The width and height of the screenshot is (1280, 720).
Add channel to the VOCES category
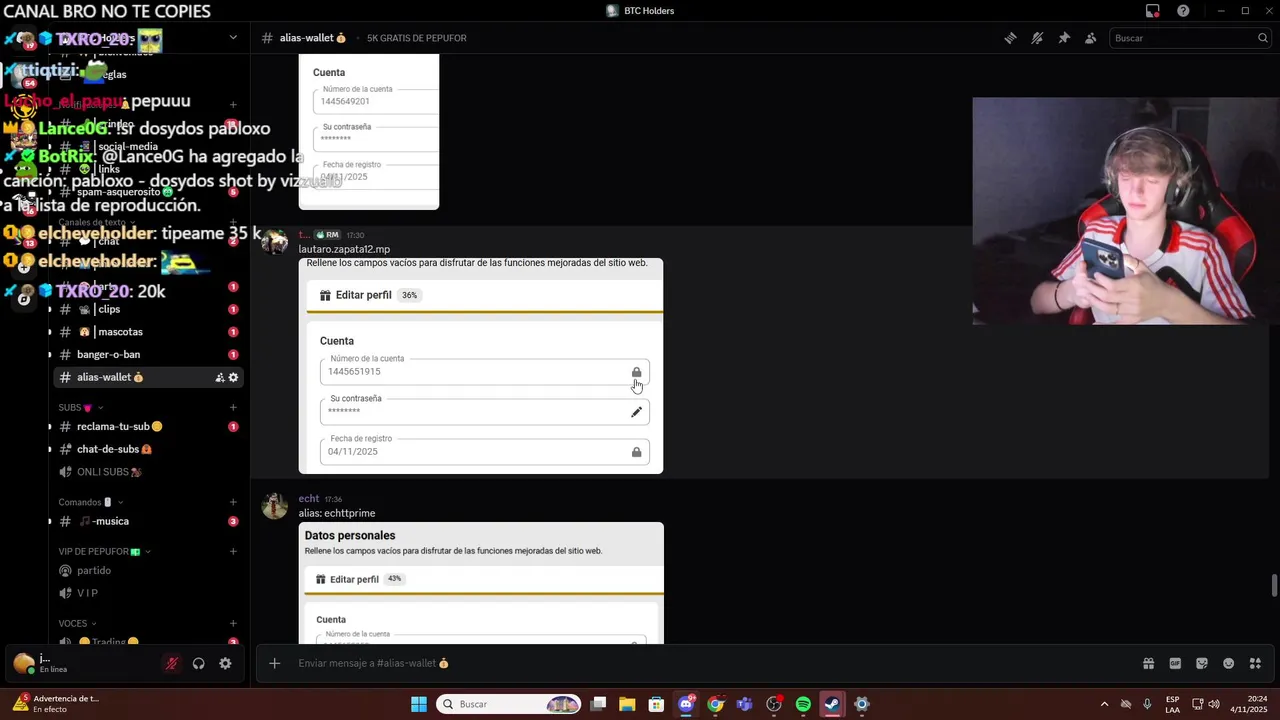click(233, 624)
